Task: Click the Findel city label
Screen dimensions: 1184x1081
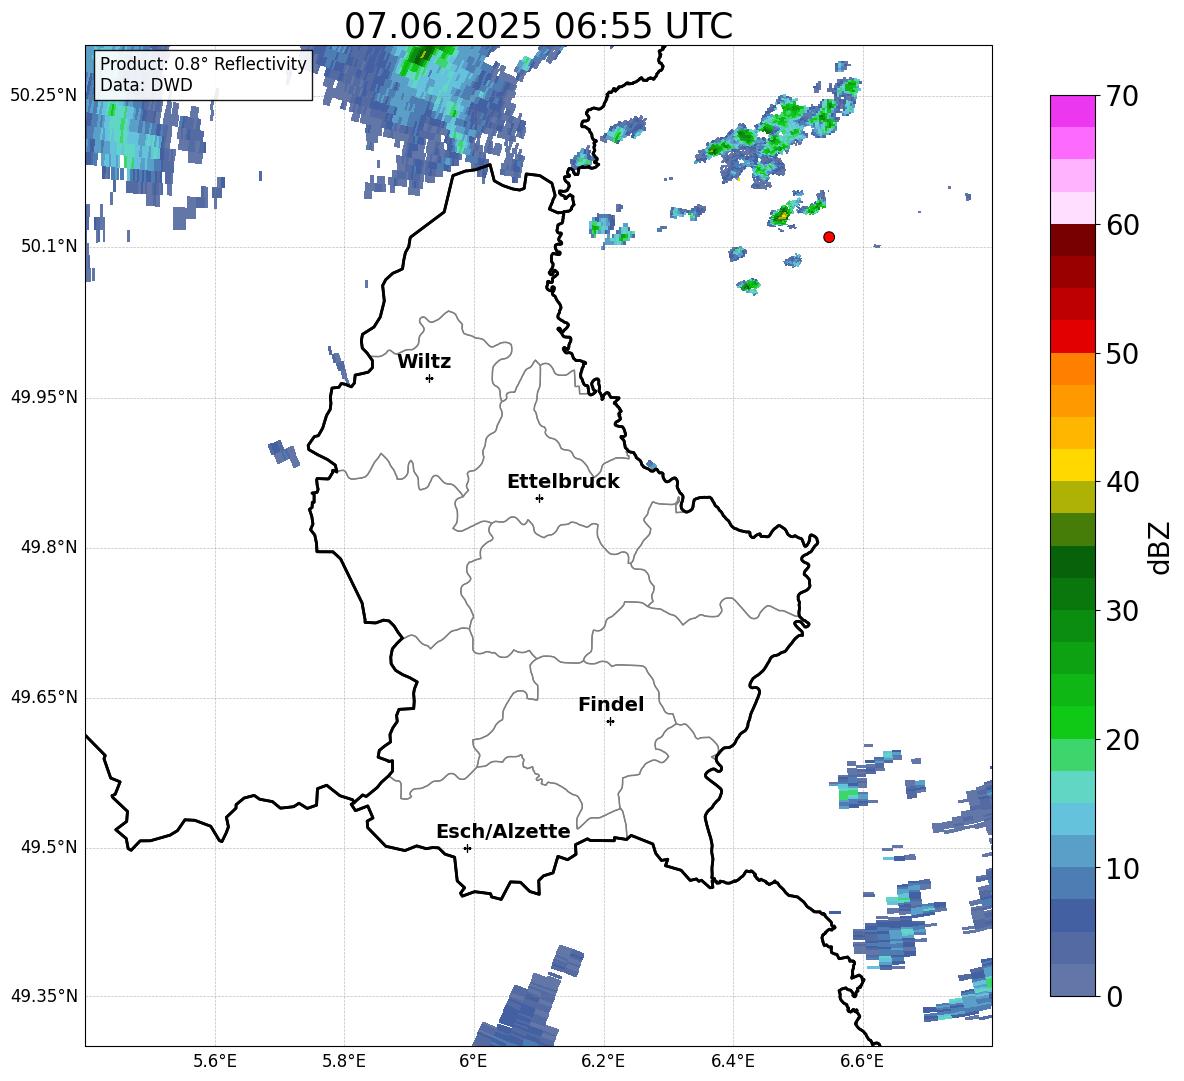Action: click(x=611, y=704)
